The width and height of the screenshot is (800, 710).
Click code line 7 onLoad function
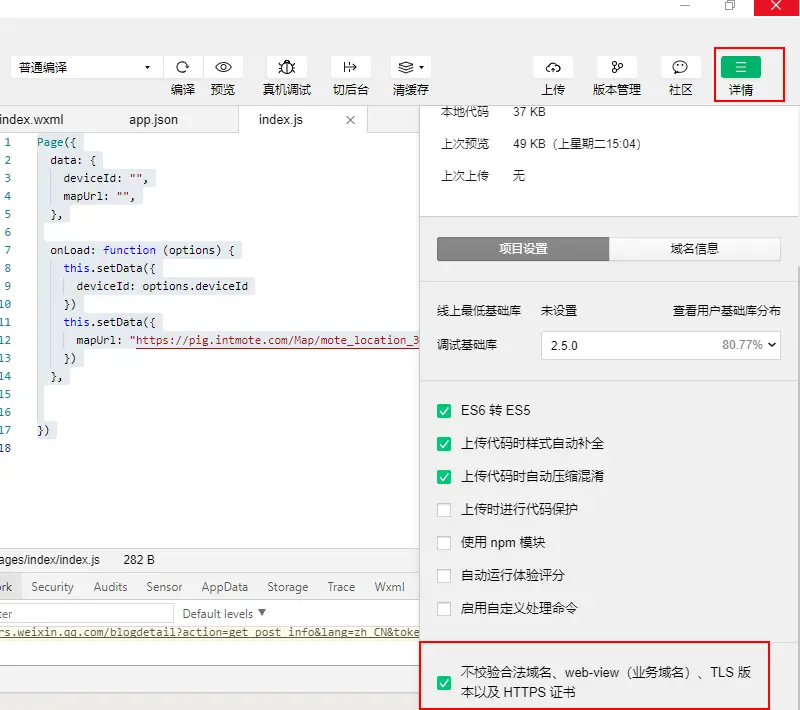142,250
